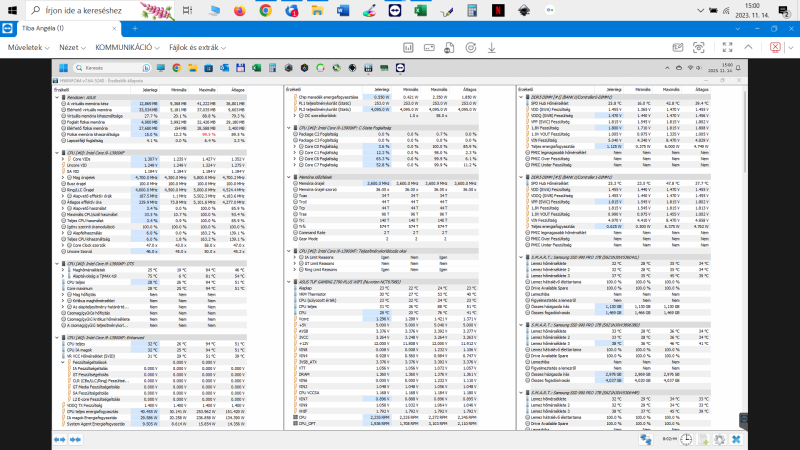The height and width of the screenshot is (450, 800).
Task: Collapse the first sensor group in left panel
Action: click(x=57, y=97)
